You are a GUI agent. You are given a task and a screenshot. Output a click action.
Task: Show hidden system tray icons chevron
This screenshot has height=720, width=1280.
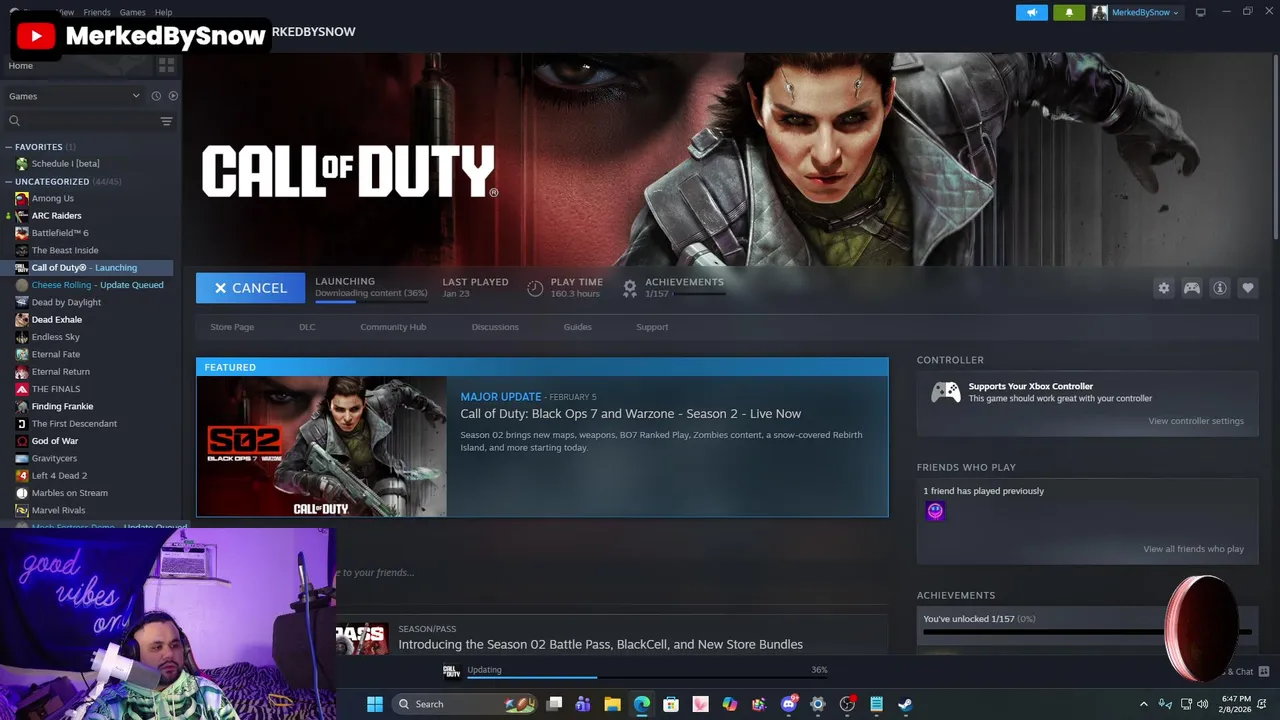[x=1144, y=704]
